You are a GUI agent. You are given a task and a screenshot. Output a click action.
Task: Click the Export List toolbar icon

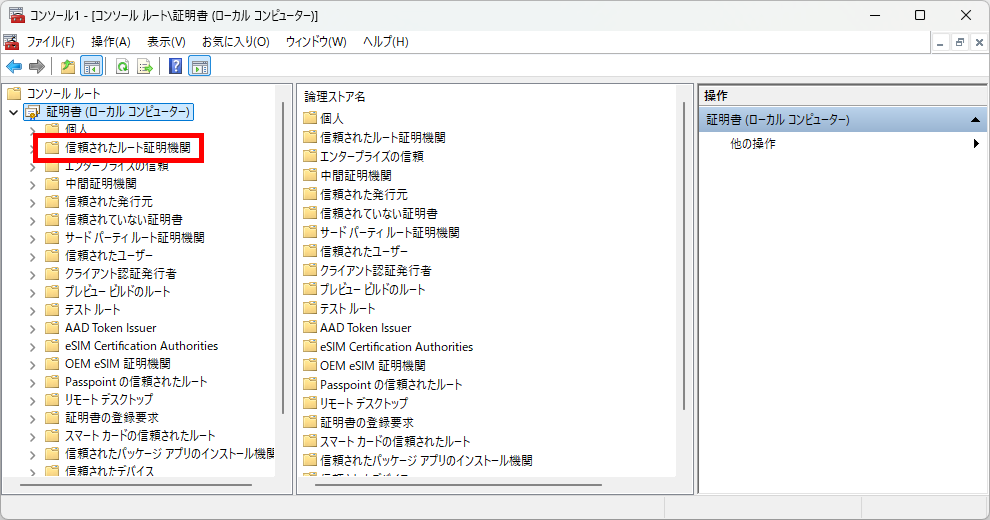[145, 67]
